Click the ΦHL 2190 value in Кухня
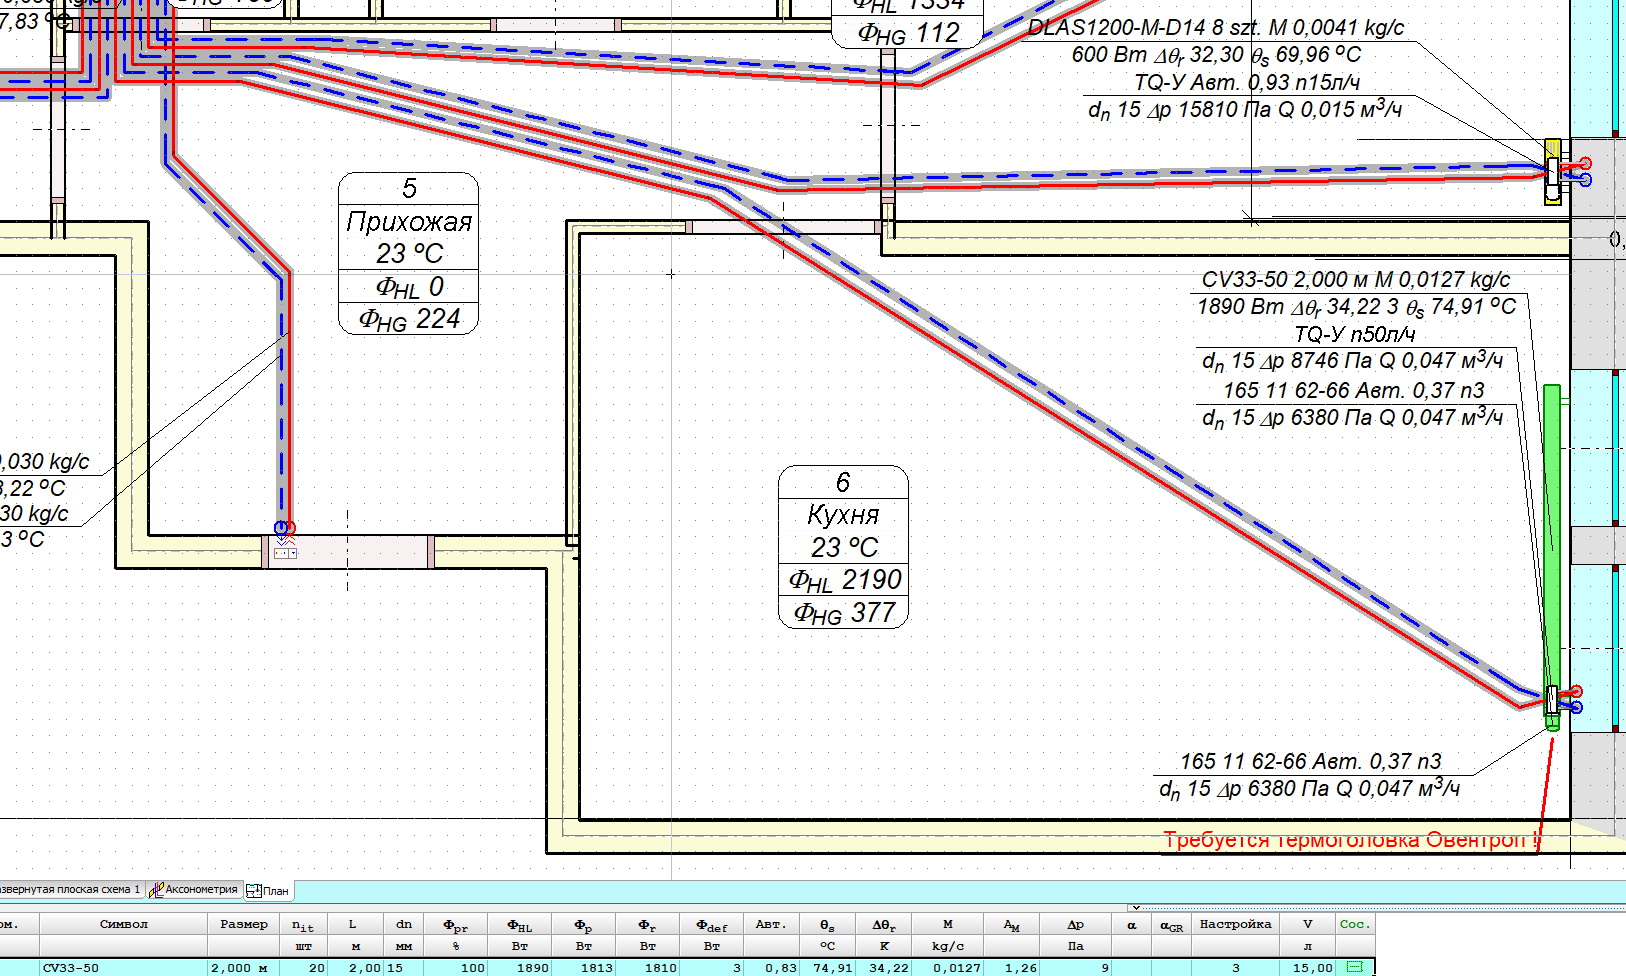1626x976 pixels. 844,580
